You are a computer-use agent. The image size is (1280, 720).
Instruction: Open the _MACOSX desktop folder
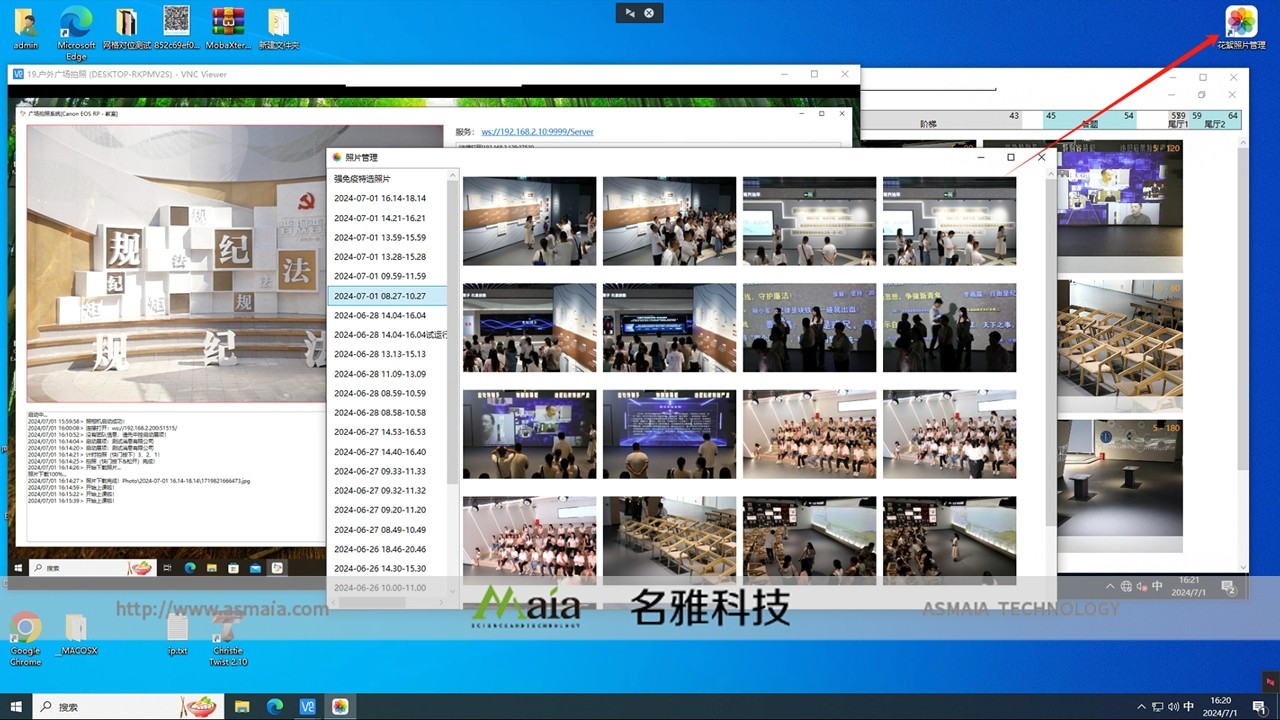click(x=76, y=634)
